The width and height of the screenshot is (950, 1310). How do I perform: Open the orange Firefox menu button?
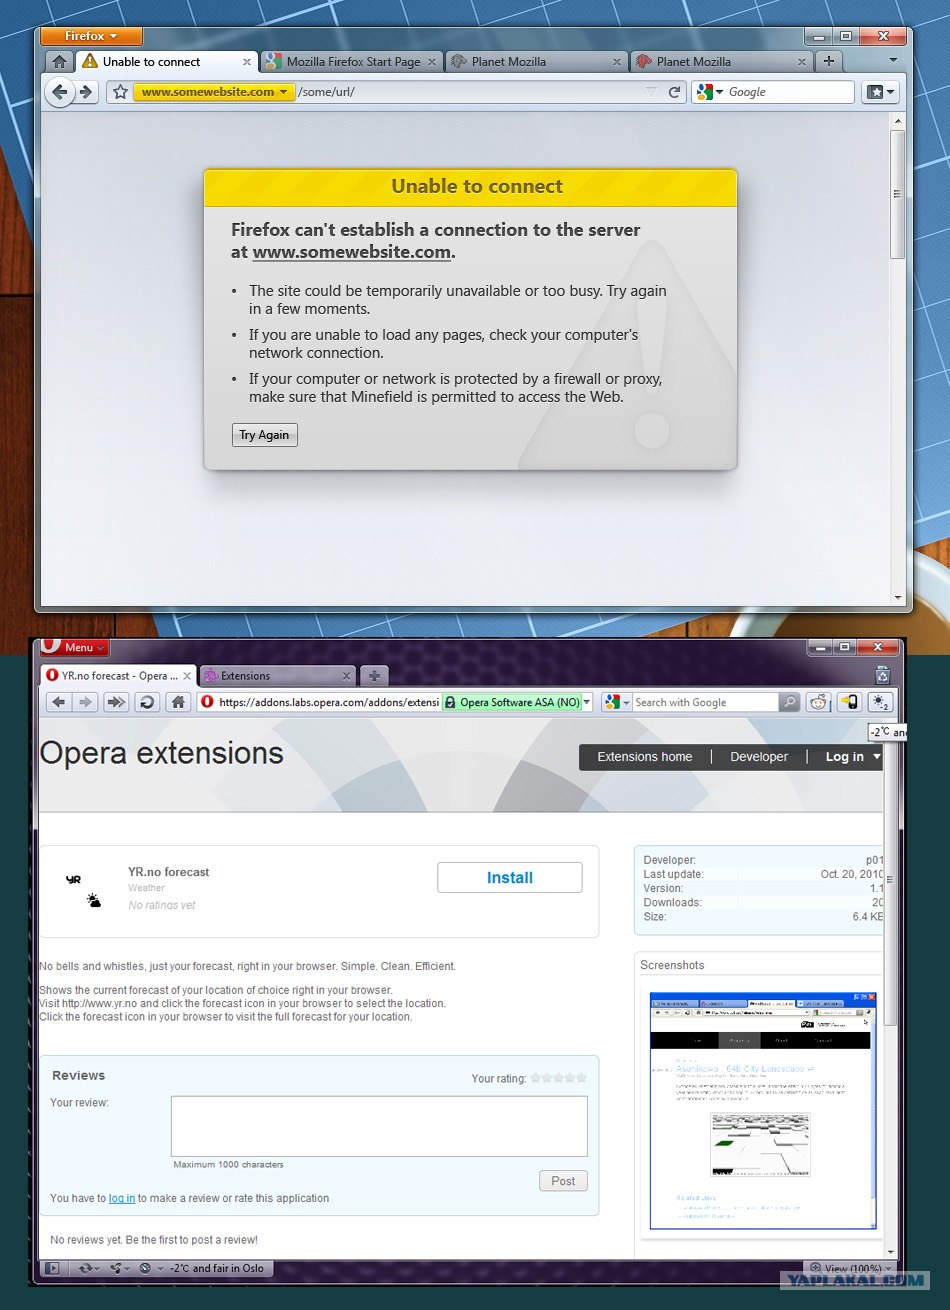(x=91, y=36)
